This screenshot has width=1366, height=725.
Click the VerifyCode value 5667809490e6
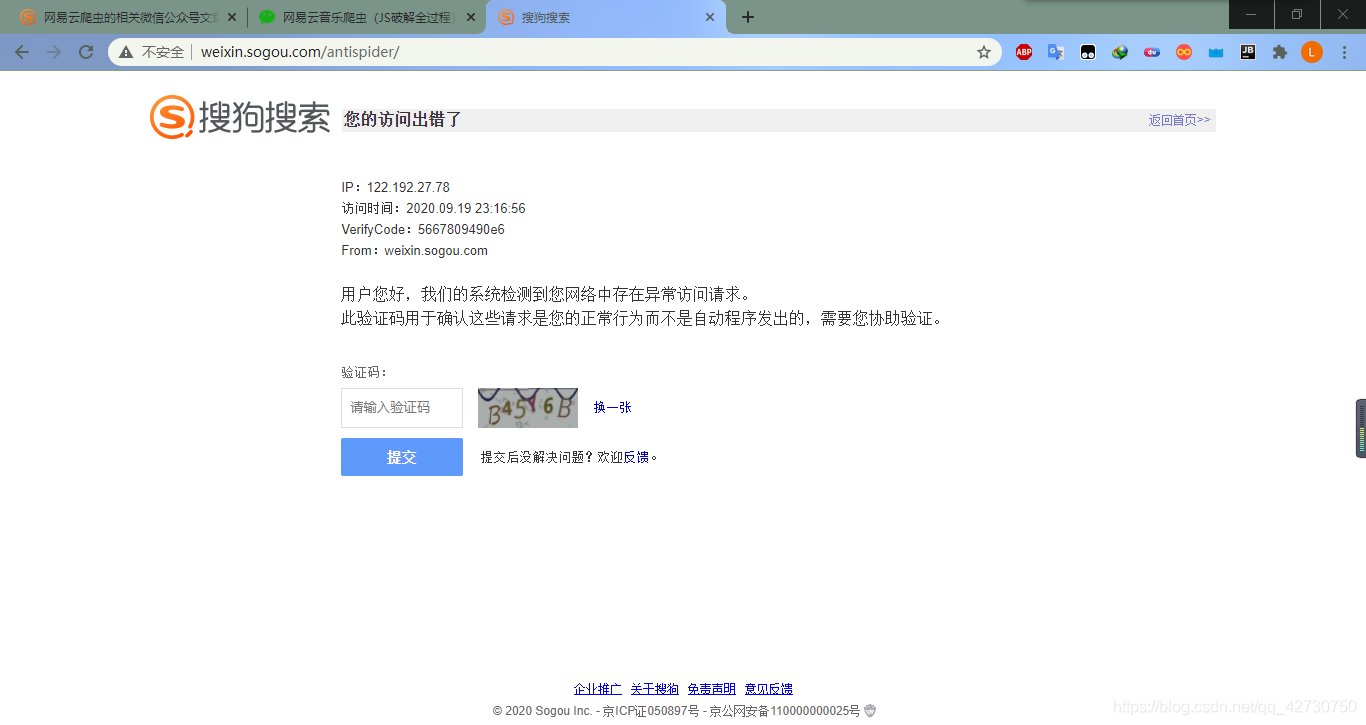click(461, 230)
